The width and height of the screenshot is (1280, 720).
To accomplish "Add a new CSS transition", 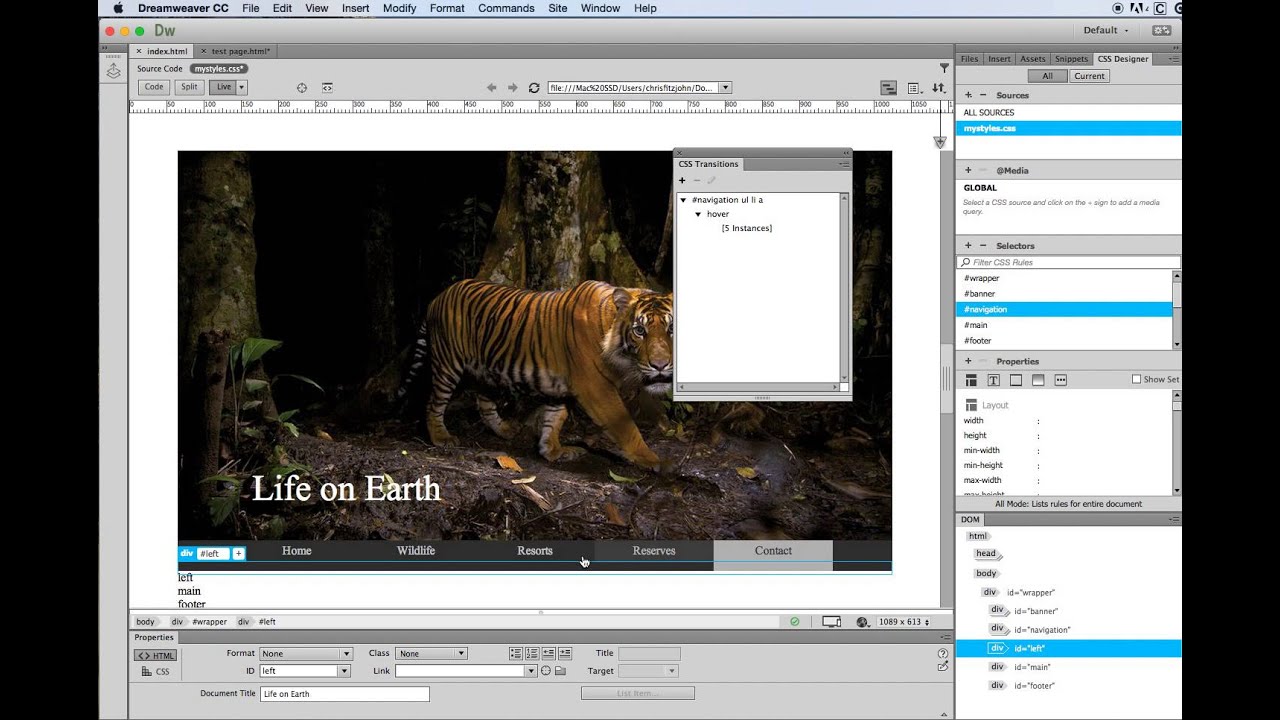I will click(682, 180).
